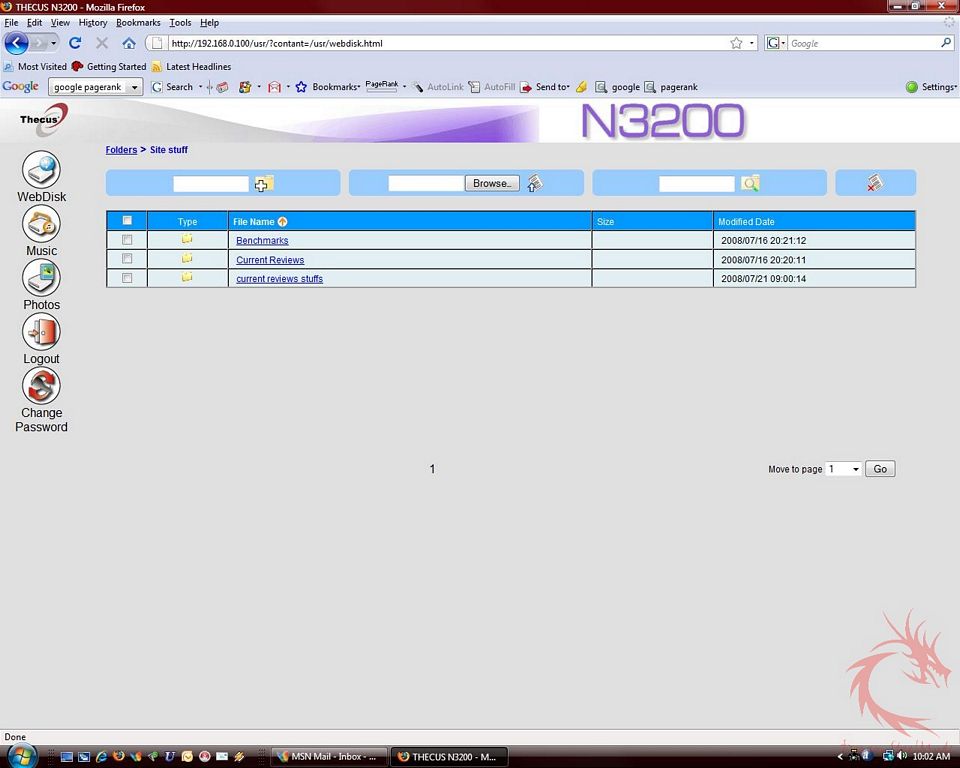Click Firefox back arrow button
960x768 pixels.
tap(17, 43)
